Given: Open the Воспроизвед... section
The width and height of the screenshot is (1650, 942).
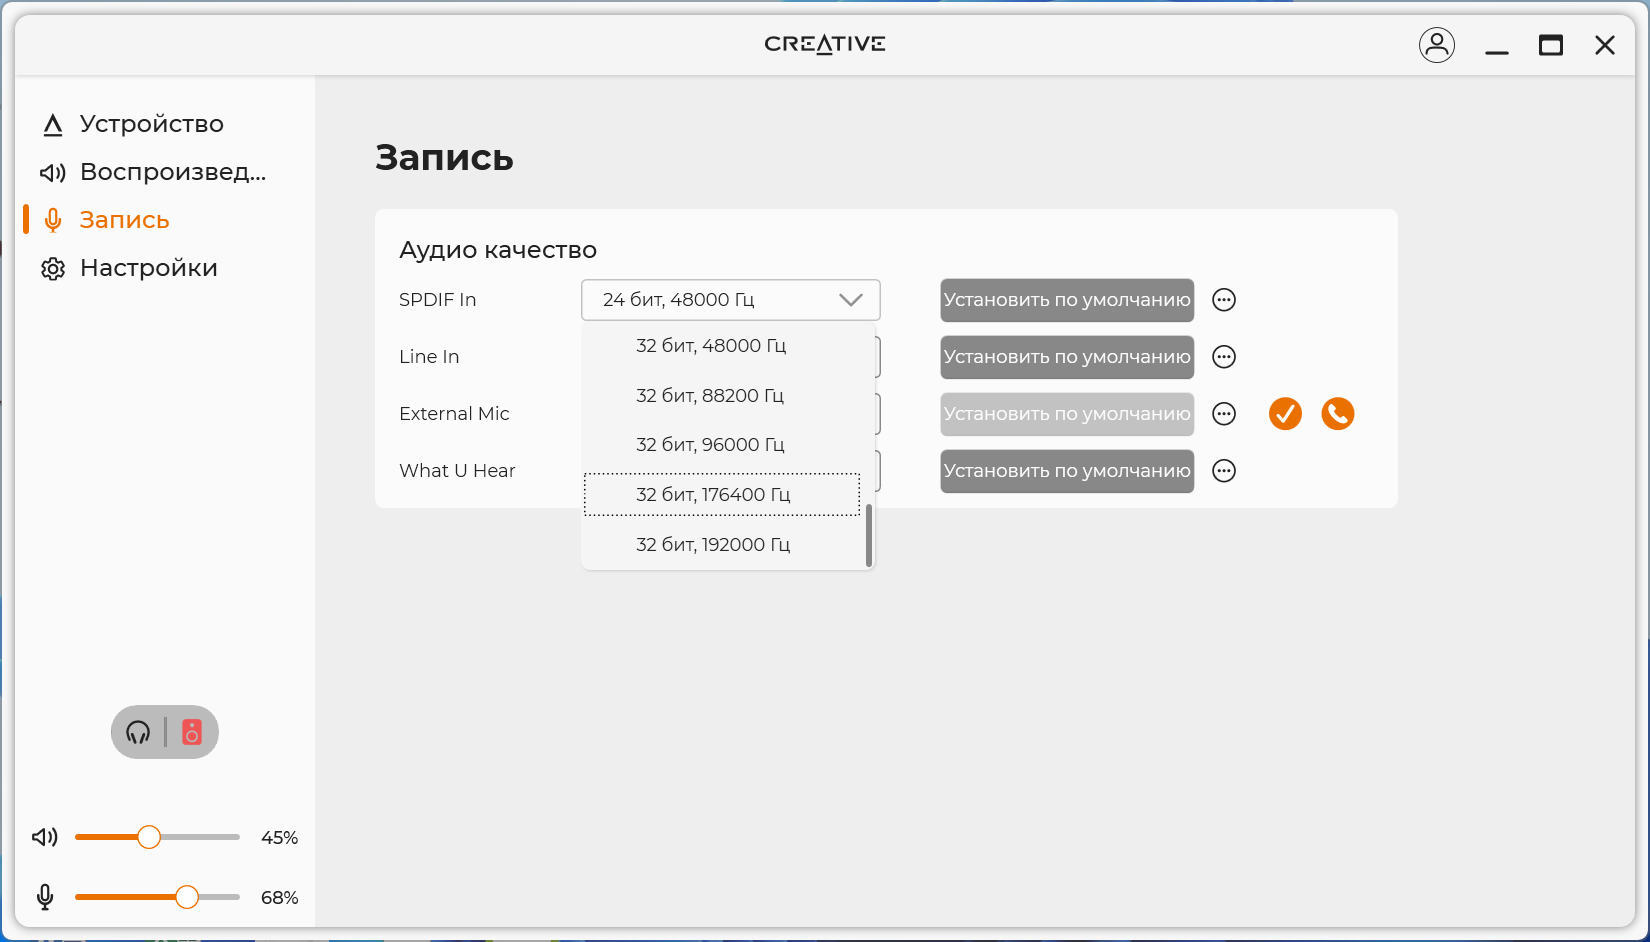Looking at the screenshot, I should pyautogui.click(x=173, y=172).
